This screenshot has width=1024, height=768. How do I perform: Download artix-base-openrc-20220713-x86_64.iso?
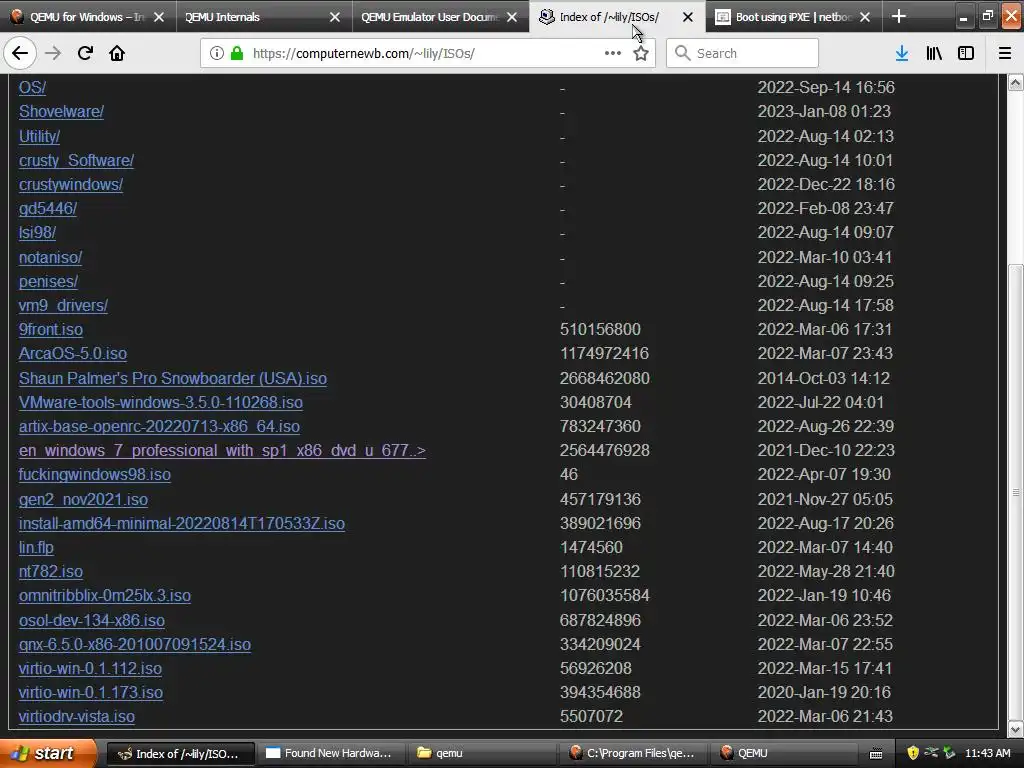pos(159,427)
